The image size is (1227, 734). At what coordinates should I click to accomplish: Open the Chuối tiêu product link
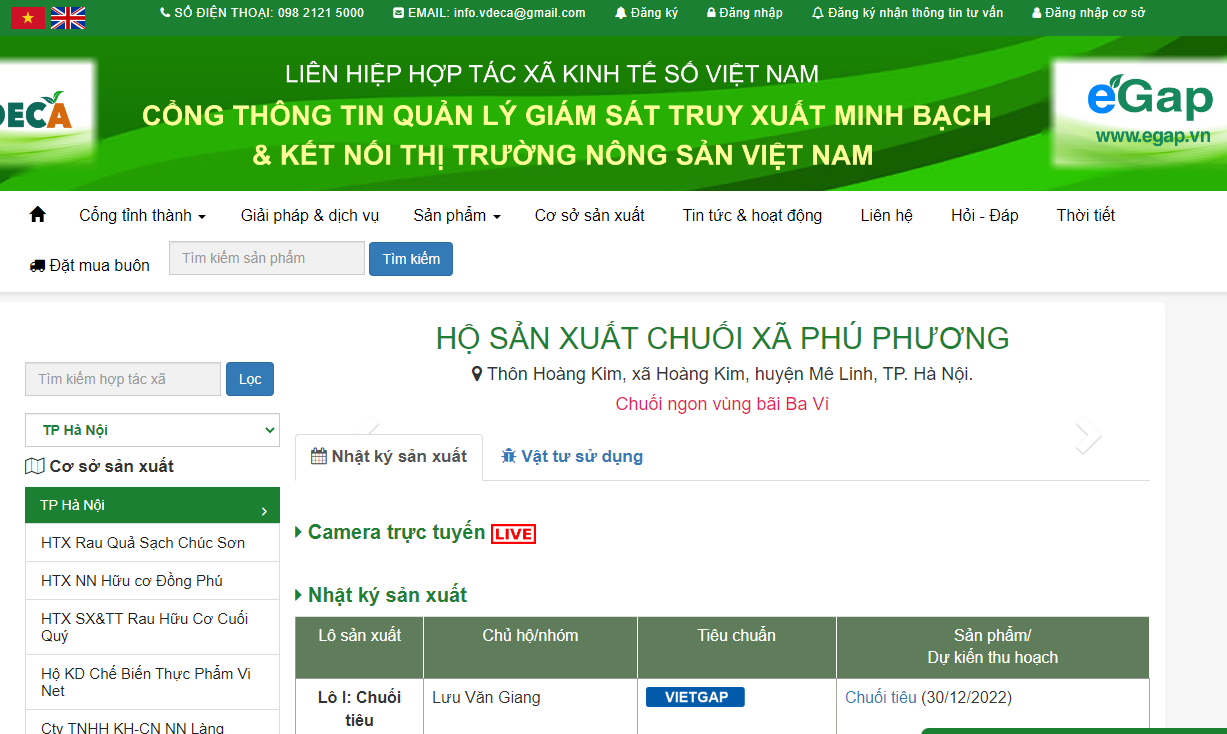click(x=880, y=697)
